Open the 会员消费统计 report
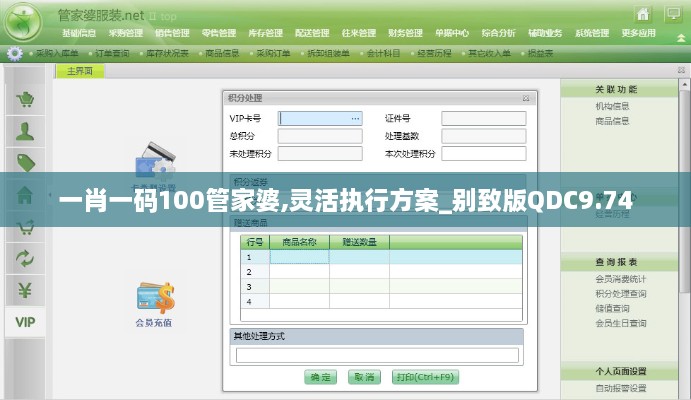This screenshot has width=691, height=400. pos(620,279)
